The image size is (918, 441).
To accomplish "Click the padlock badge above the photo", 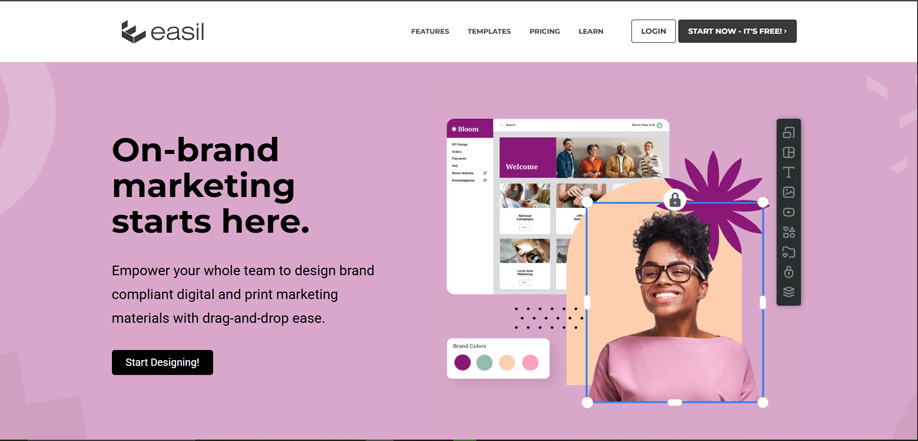I will 674,200.
